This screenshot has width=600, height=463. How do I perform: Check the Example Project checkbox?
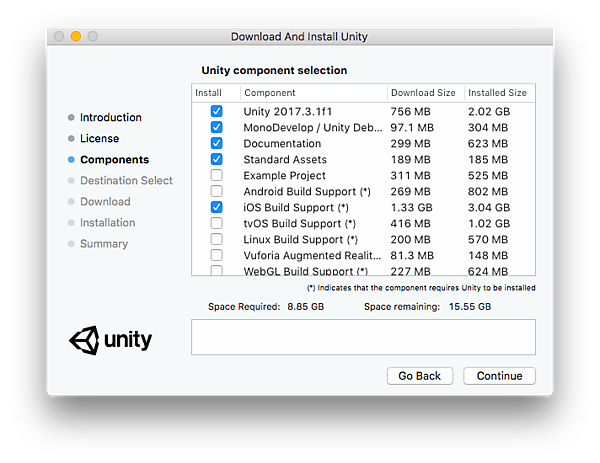(216, 175)
